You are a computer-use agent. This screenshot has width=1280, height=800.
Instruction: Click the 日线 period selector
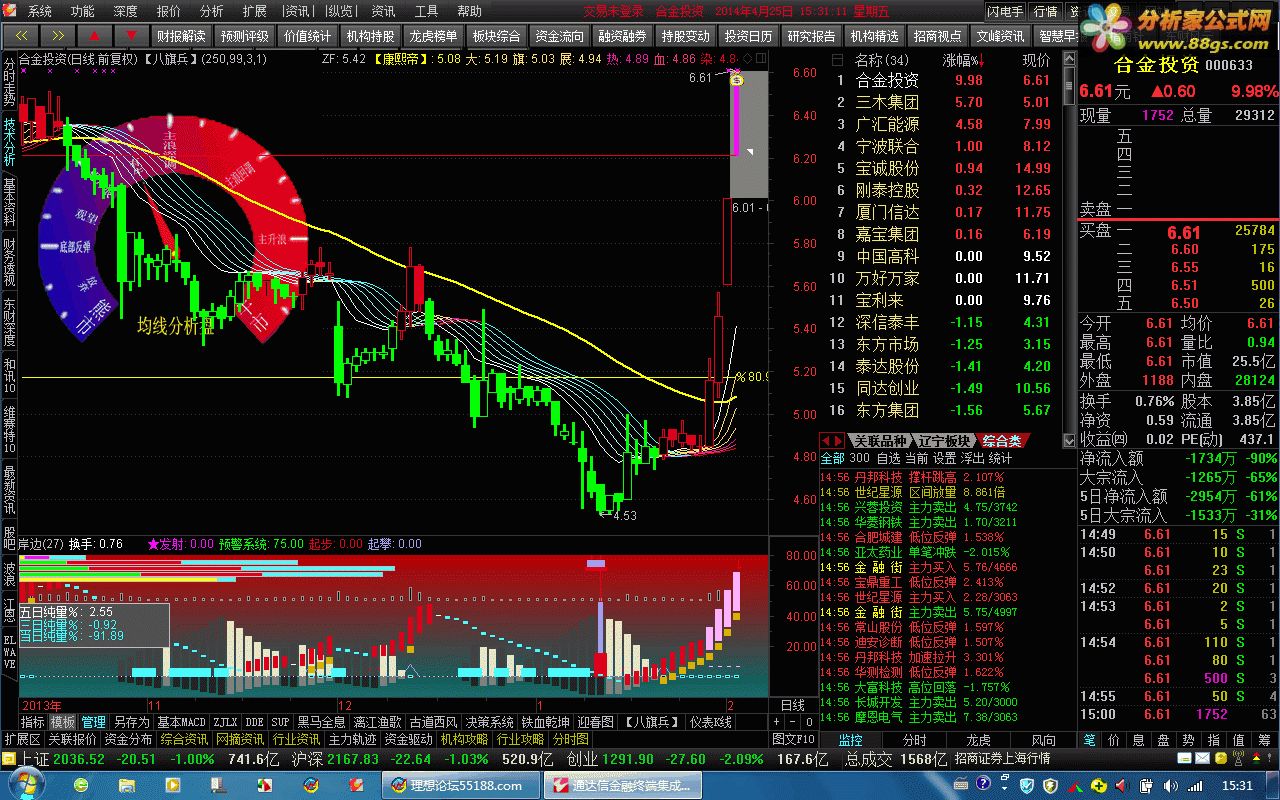792,705
